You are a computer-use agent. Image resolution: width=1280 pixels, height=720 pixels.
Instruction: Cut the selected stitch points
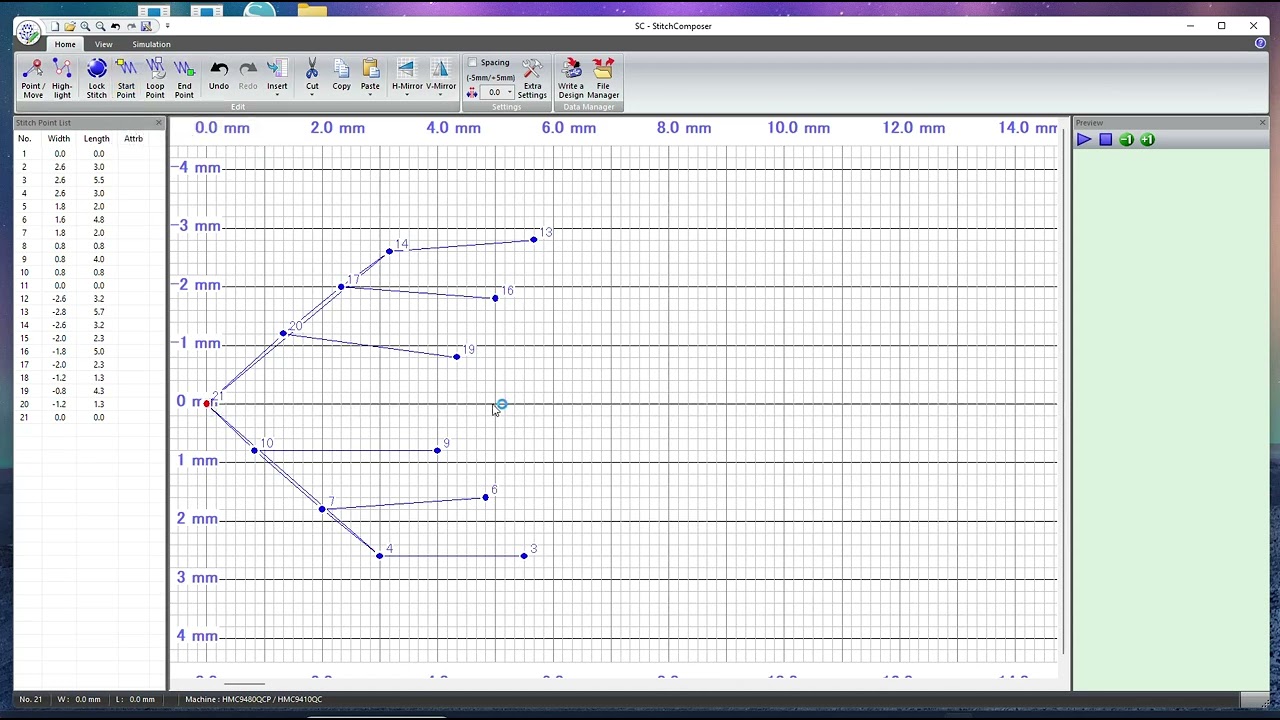(312, 72)
